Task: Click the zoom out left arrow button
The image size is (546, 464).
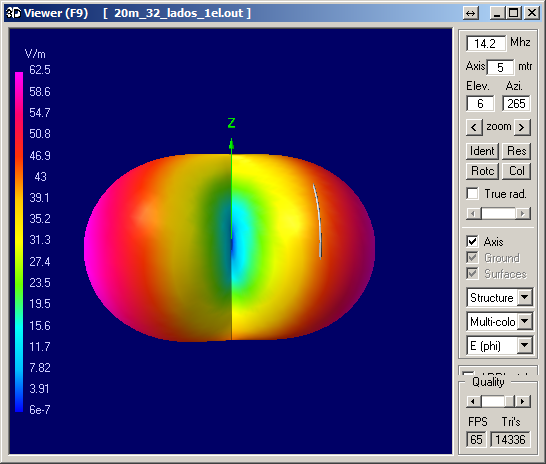Action: click(x=474, y=127)
